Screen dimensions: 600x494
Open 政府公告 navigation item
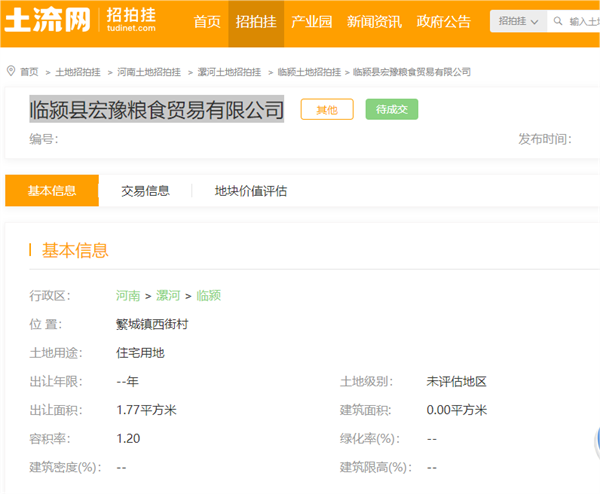[x=443, y=22]
